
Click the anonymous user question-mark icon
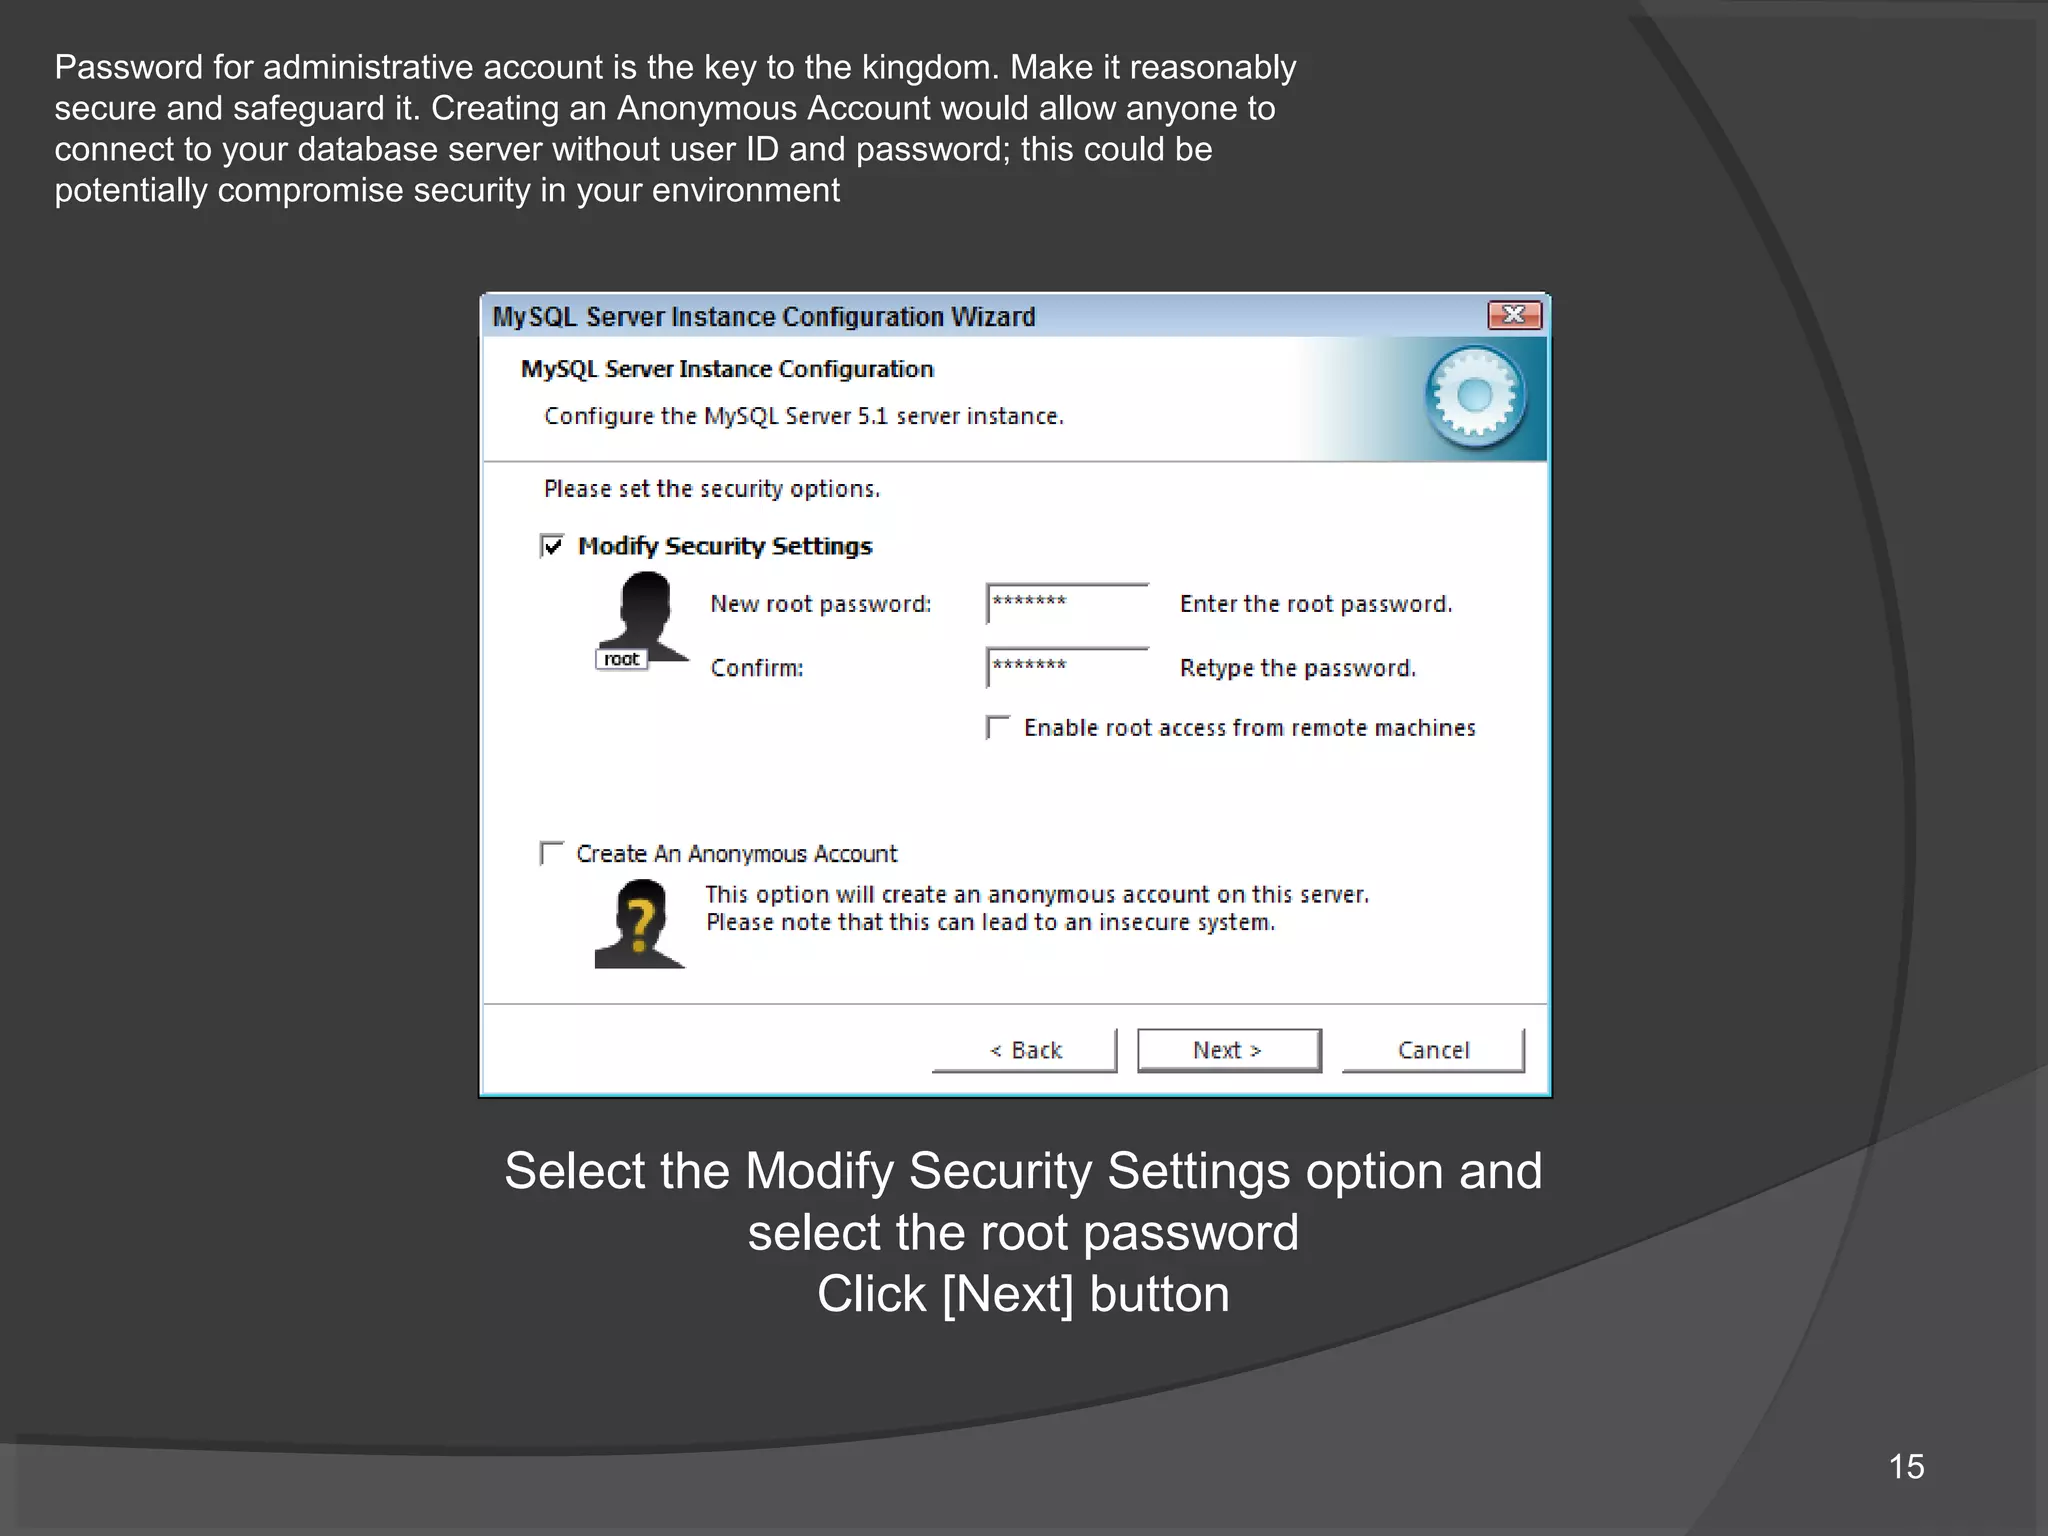pos(640,923)
